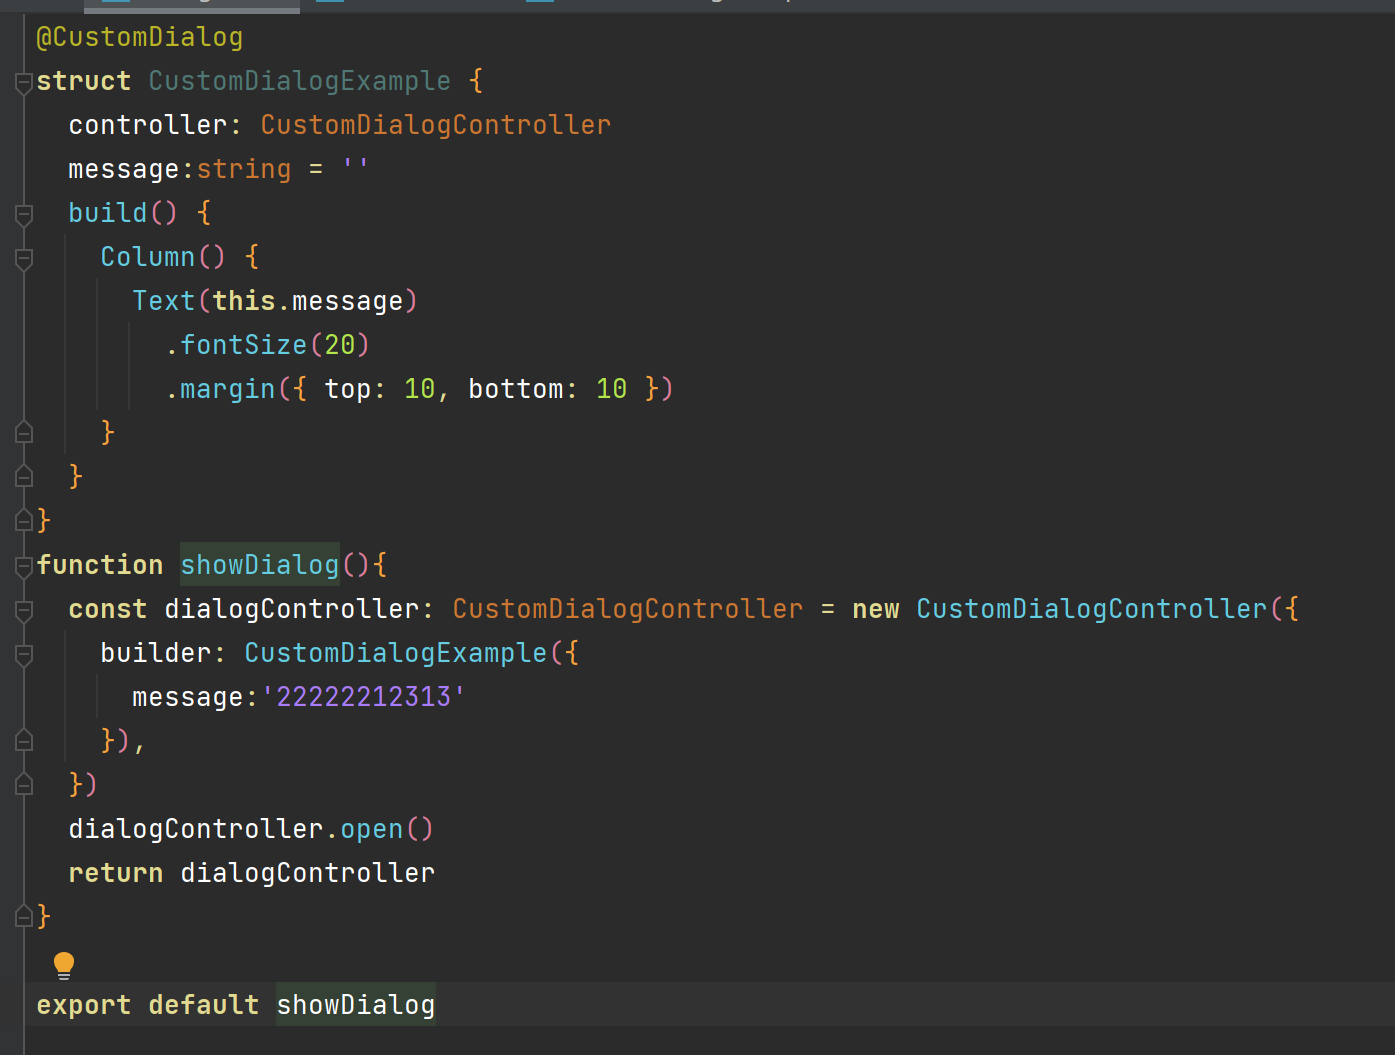Click CustomDialogExample in the struct declaration
Viewport: 1395px width, 1055px height.
coord(300,81)
